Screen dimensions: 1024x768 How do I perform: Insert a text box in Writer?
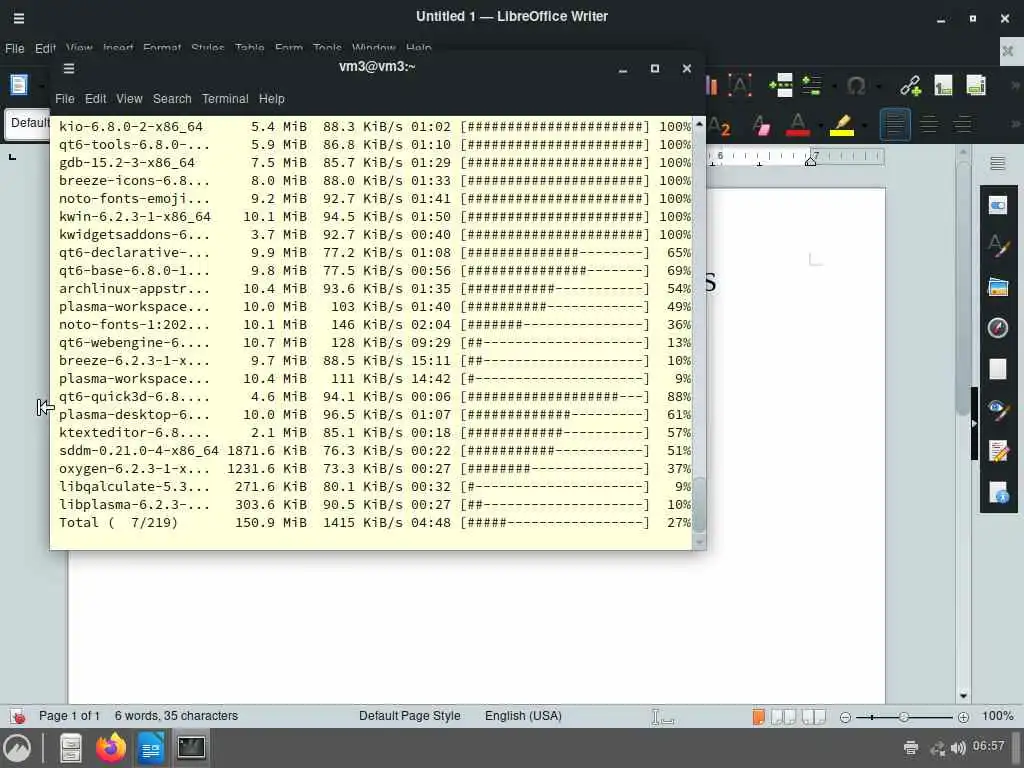pos(740,86)
